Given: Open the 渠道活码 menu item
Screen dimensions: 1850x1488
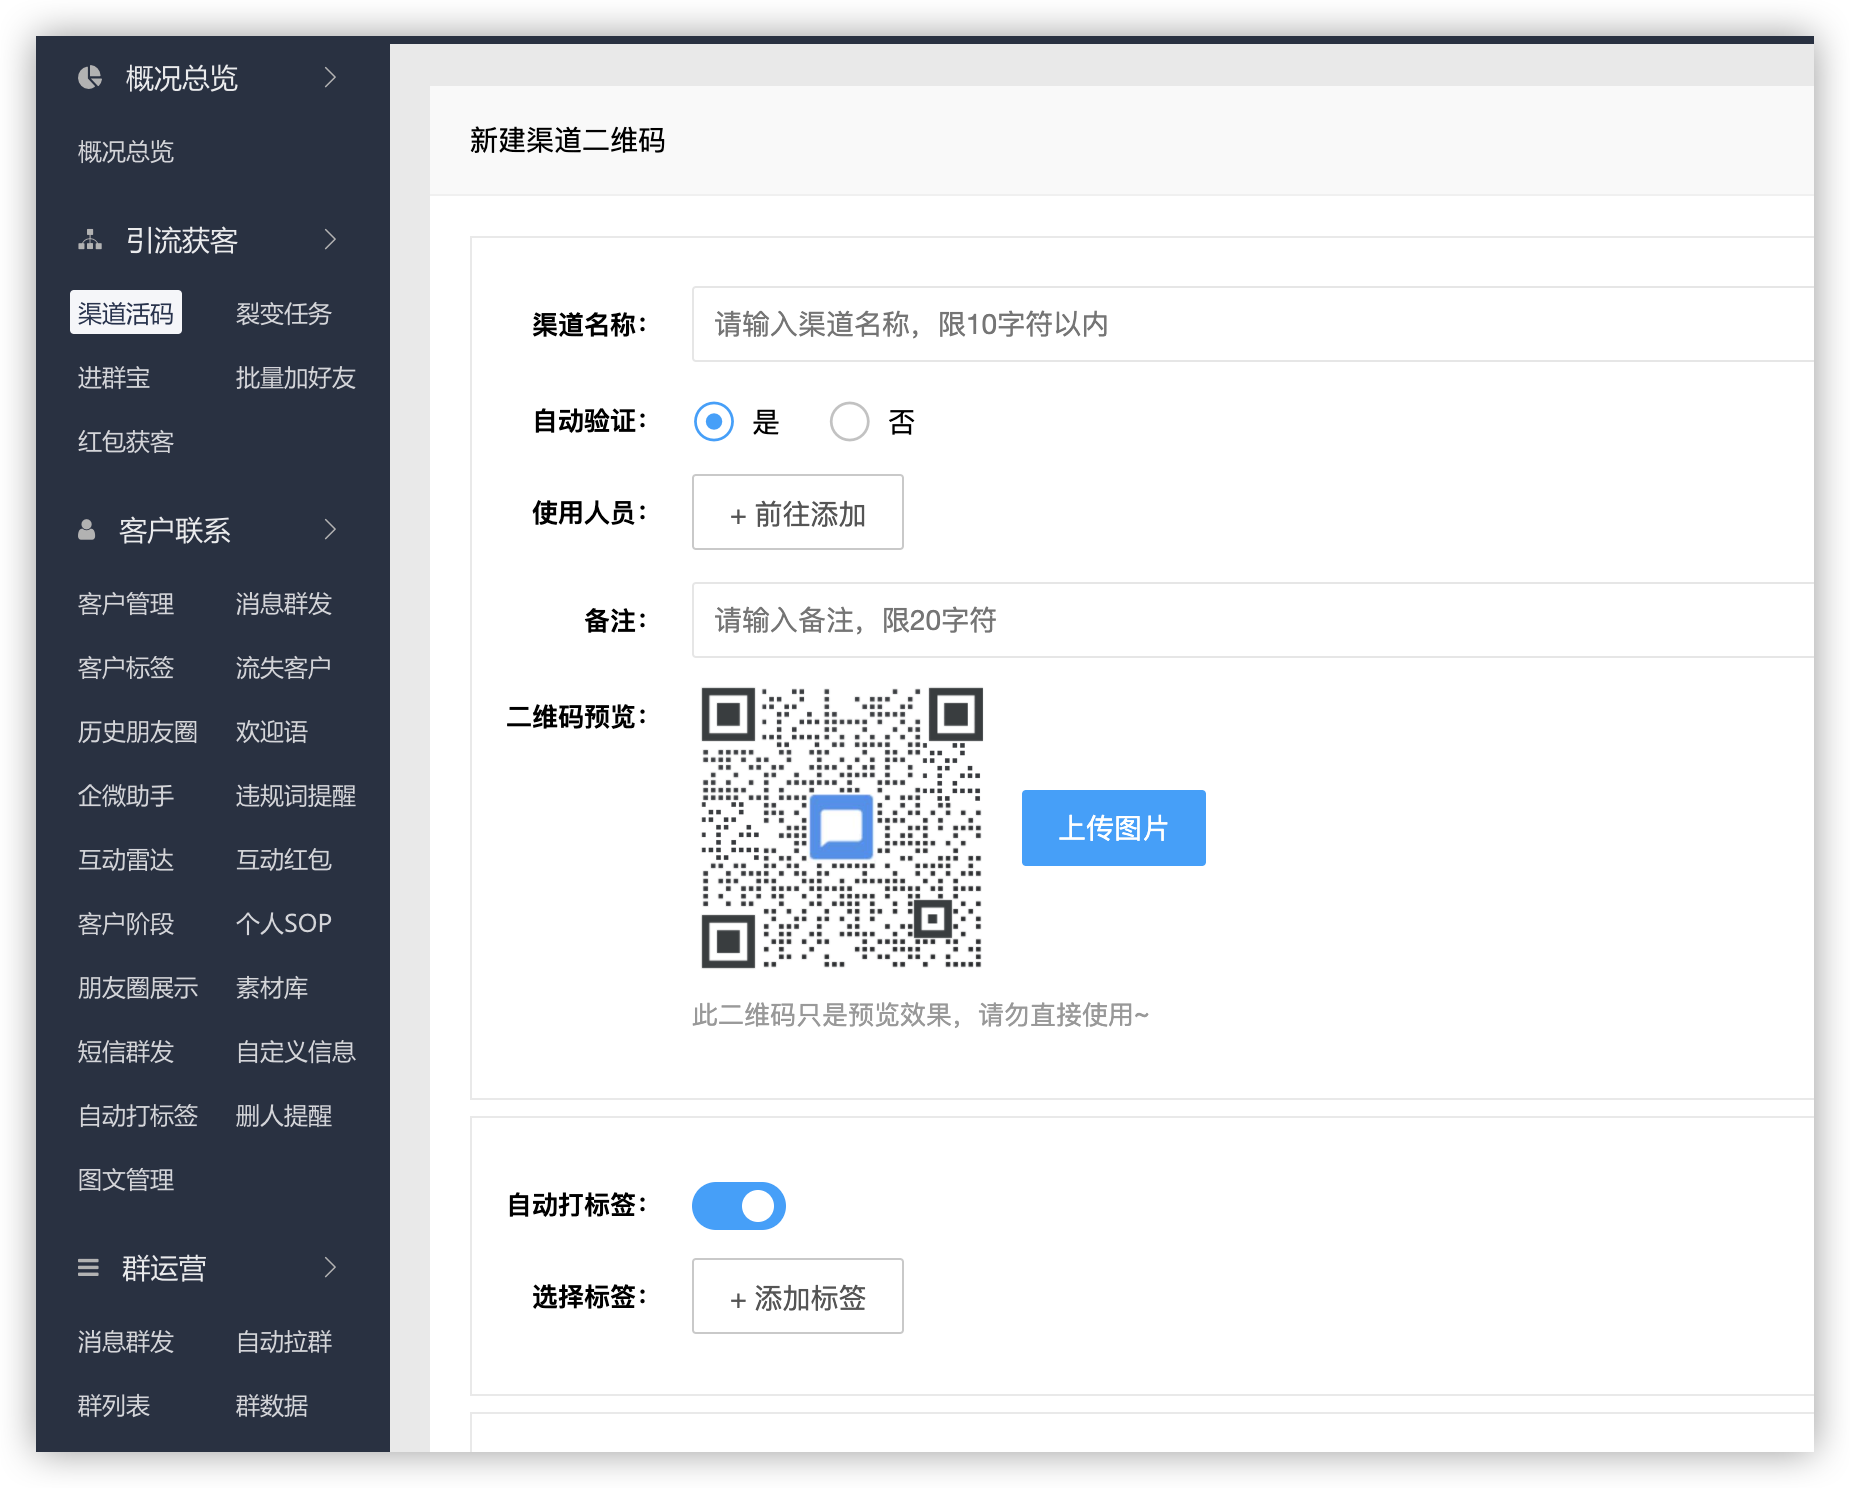Looking at the screenshot, I should click(x=126, y=313).
